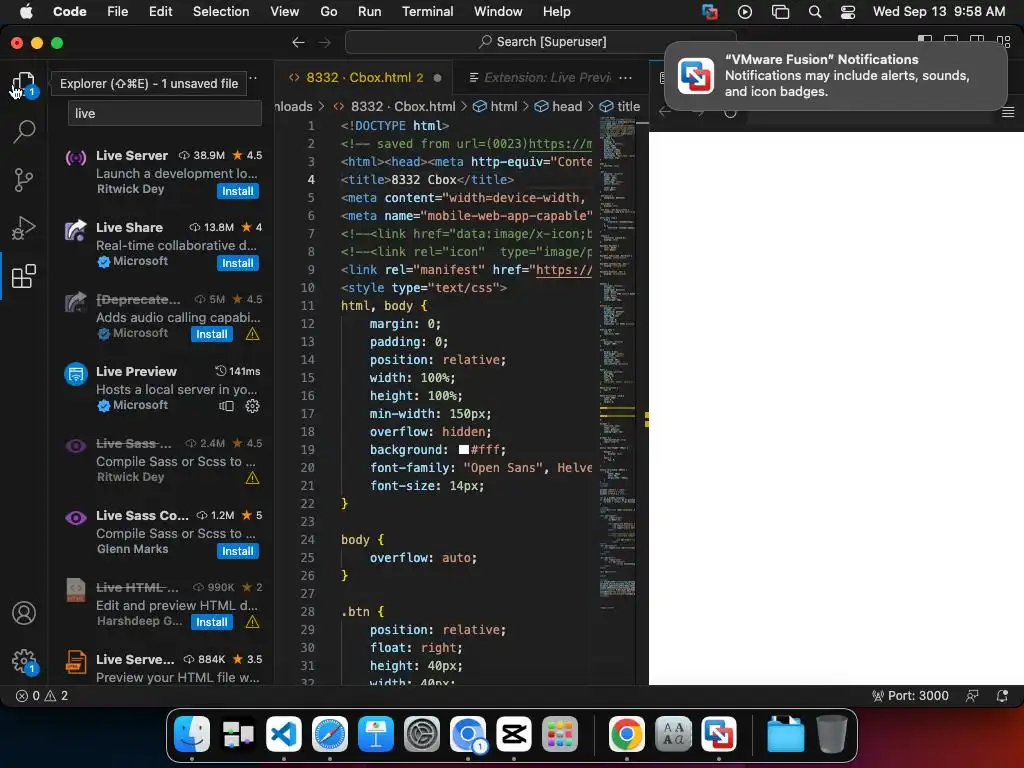Open Accounts menu in activity bar
Image resolution: width=1024 pixels, height=768 pixels.
tap(24, 613)
